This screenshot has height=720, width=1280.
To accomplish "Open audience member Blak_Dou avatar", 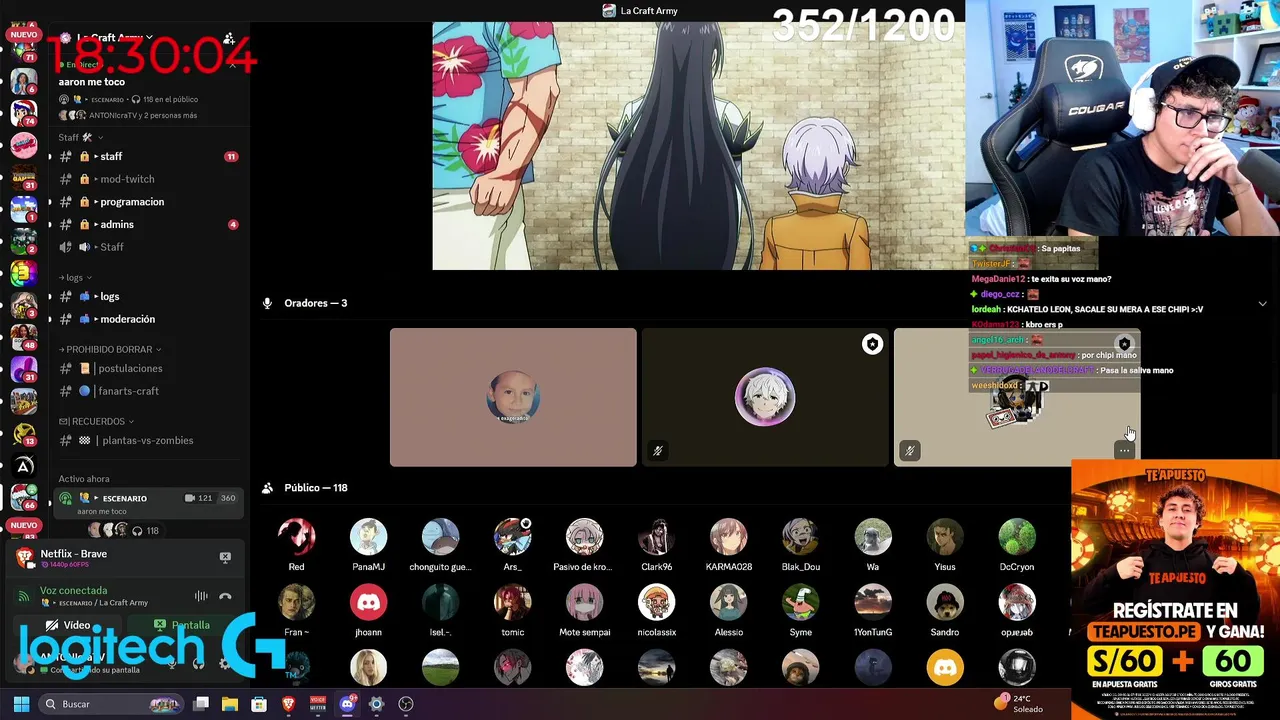I will pyautogui.click(x=800, y=537).
